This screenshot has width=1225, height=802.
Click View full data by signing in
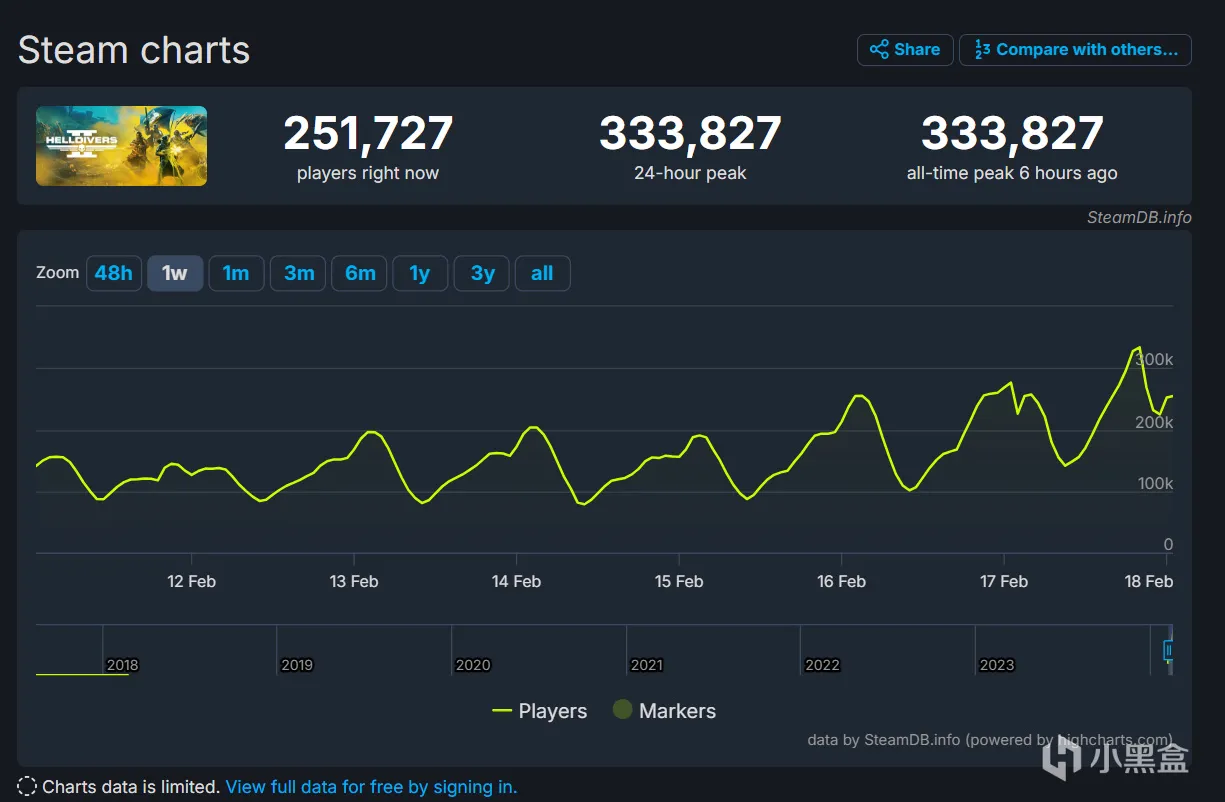point(371,787)
